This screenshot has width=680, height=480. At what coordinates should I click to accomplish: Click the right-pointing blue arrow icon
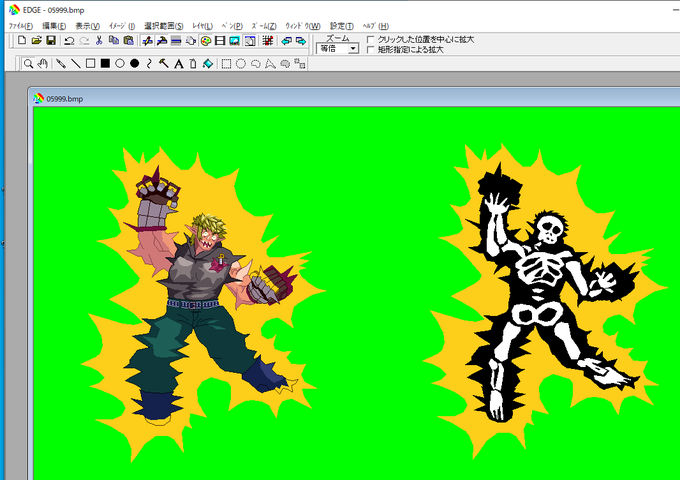coord(301,41)
